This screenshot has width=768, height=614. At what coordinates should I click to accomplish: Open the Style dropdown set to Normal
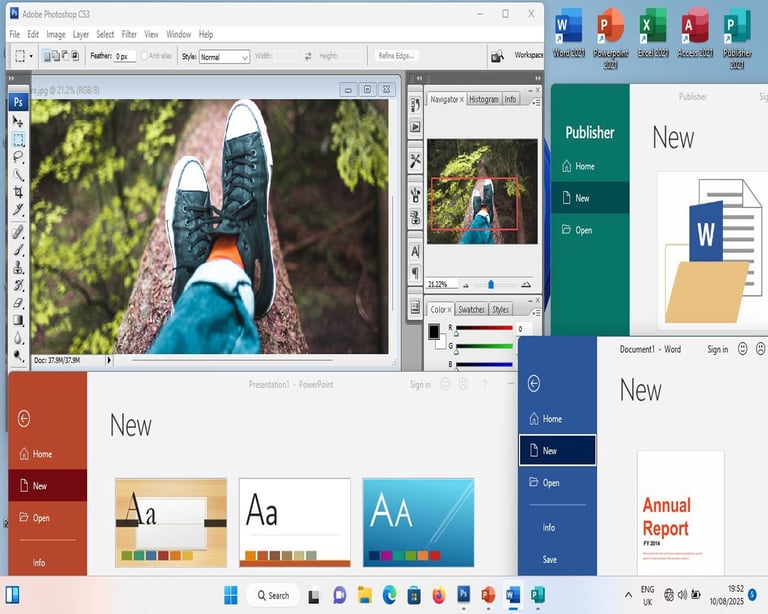tap(224, 57)
